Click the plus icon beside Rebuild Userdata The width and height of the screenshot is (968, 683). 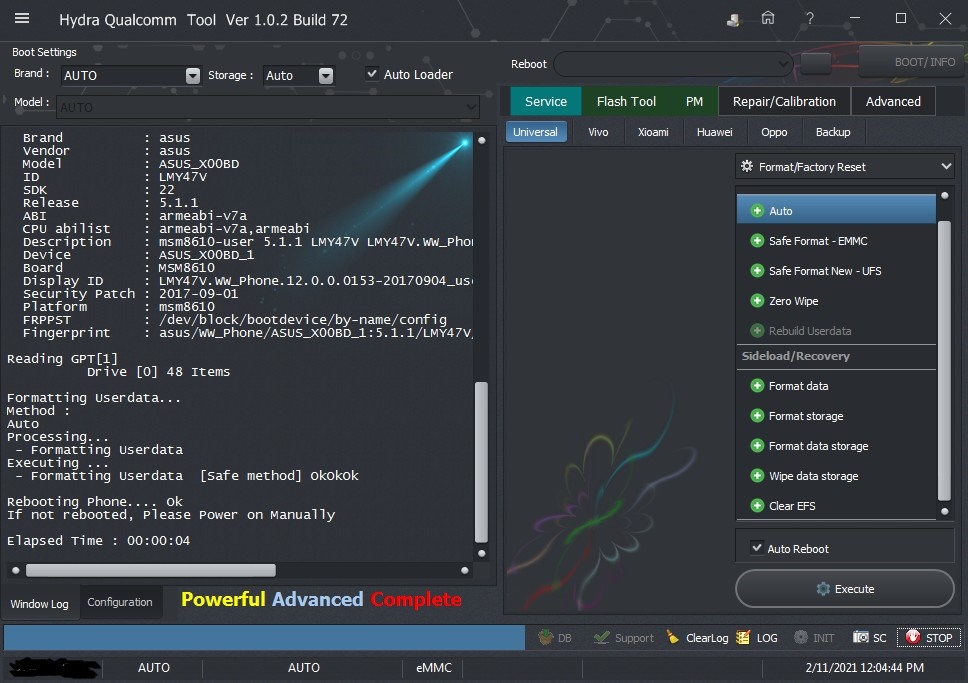757,330
